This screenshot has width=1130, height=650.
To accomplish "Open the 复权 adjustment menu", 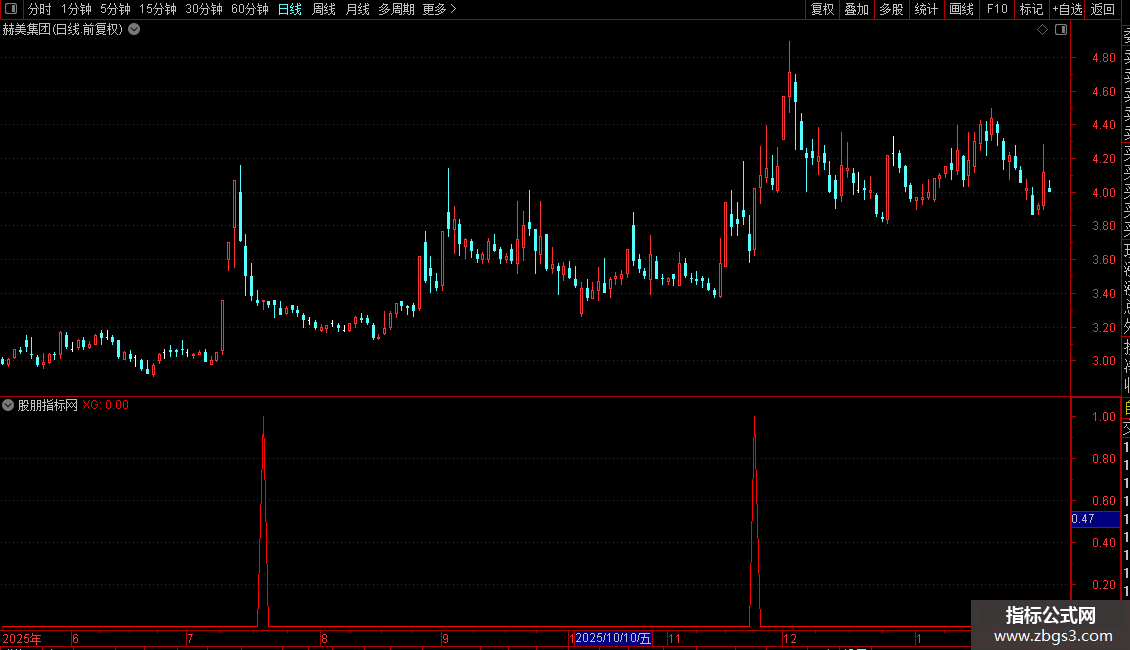I will click(822, 9).
